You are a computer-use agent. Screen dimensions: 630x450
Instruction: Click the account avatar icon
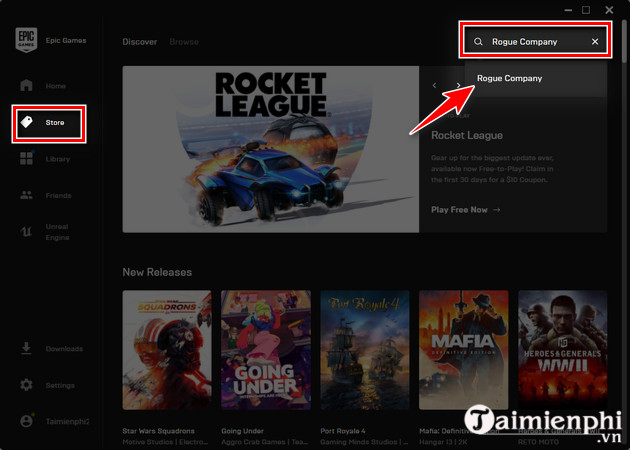[x=26, y=421]
